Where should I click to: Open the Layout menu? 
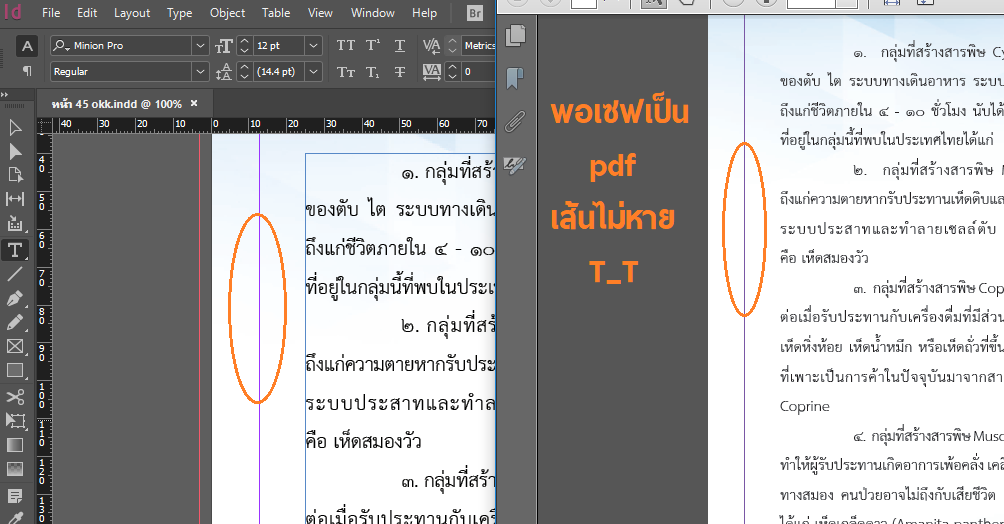coord(132,13)
